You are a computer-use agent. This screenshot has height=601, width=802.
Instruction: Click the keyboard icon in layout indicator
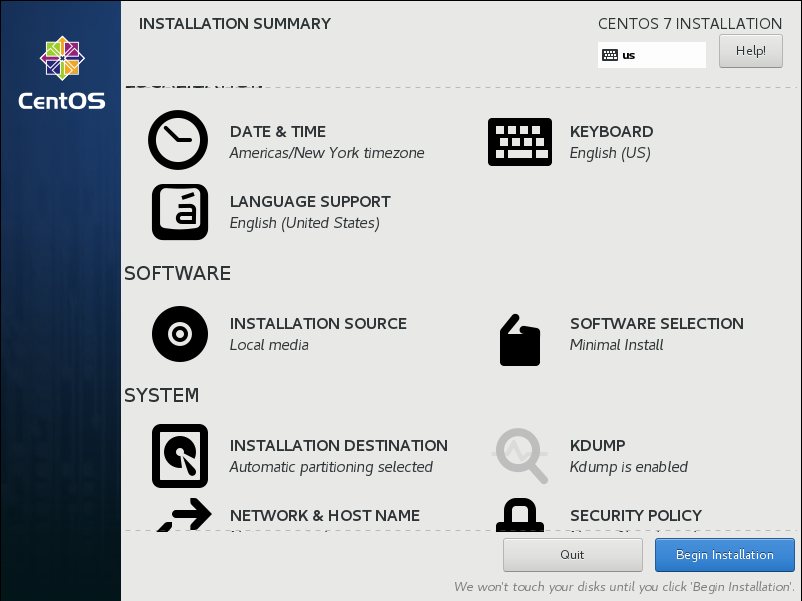[610, 55]
